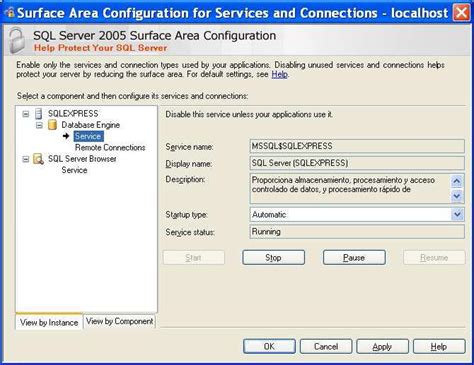Cancel the configuration dialog
This screenshot has width=474, height=365.
click(x=326, y=347)
